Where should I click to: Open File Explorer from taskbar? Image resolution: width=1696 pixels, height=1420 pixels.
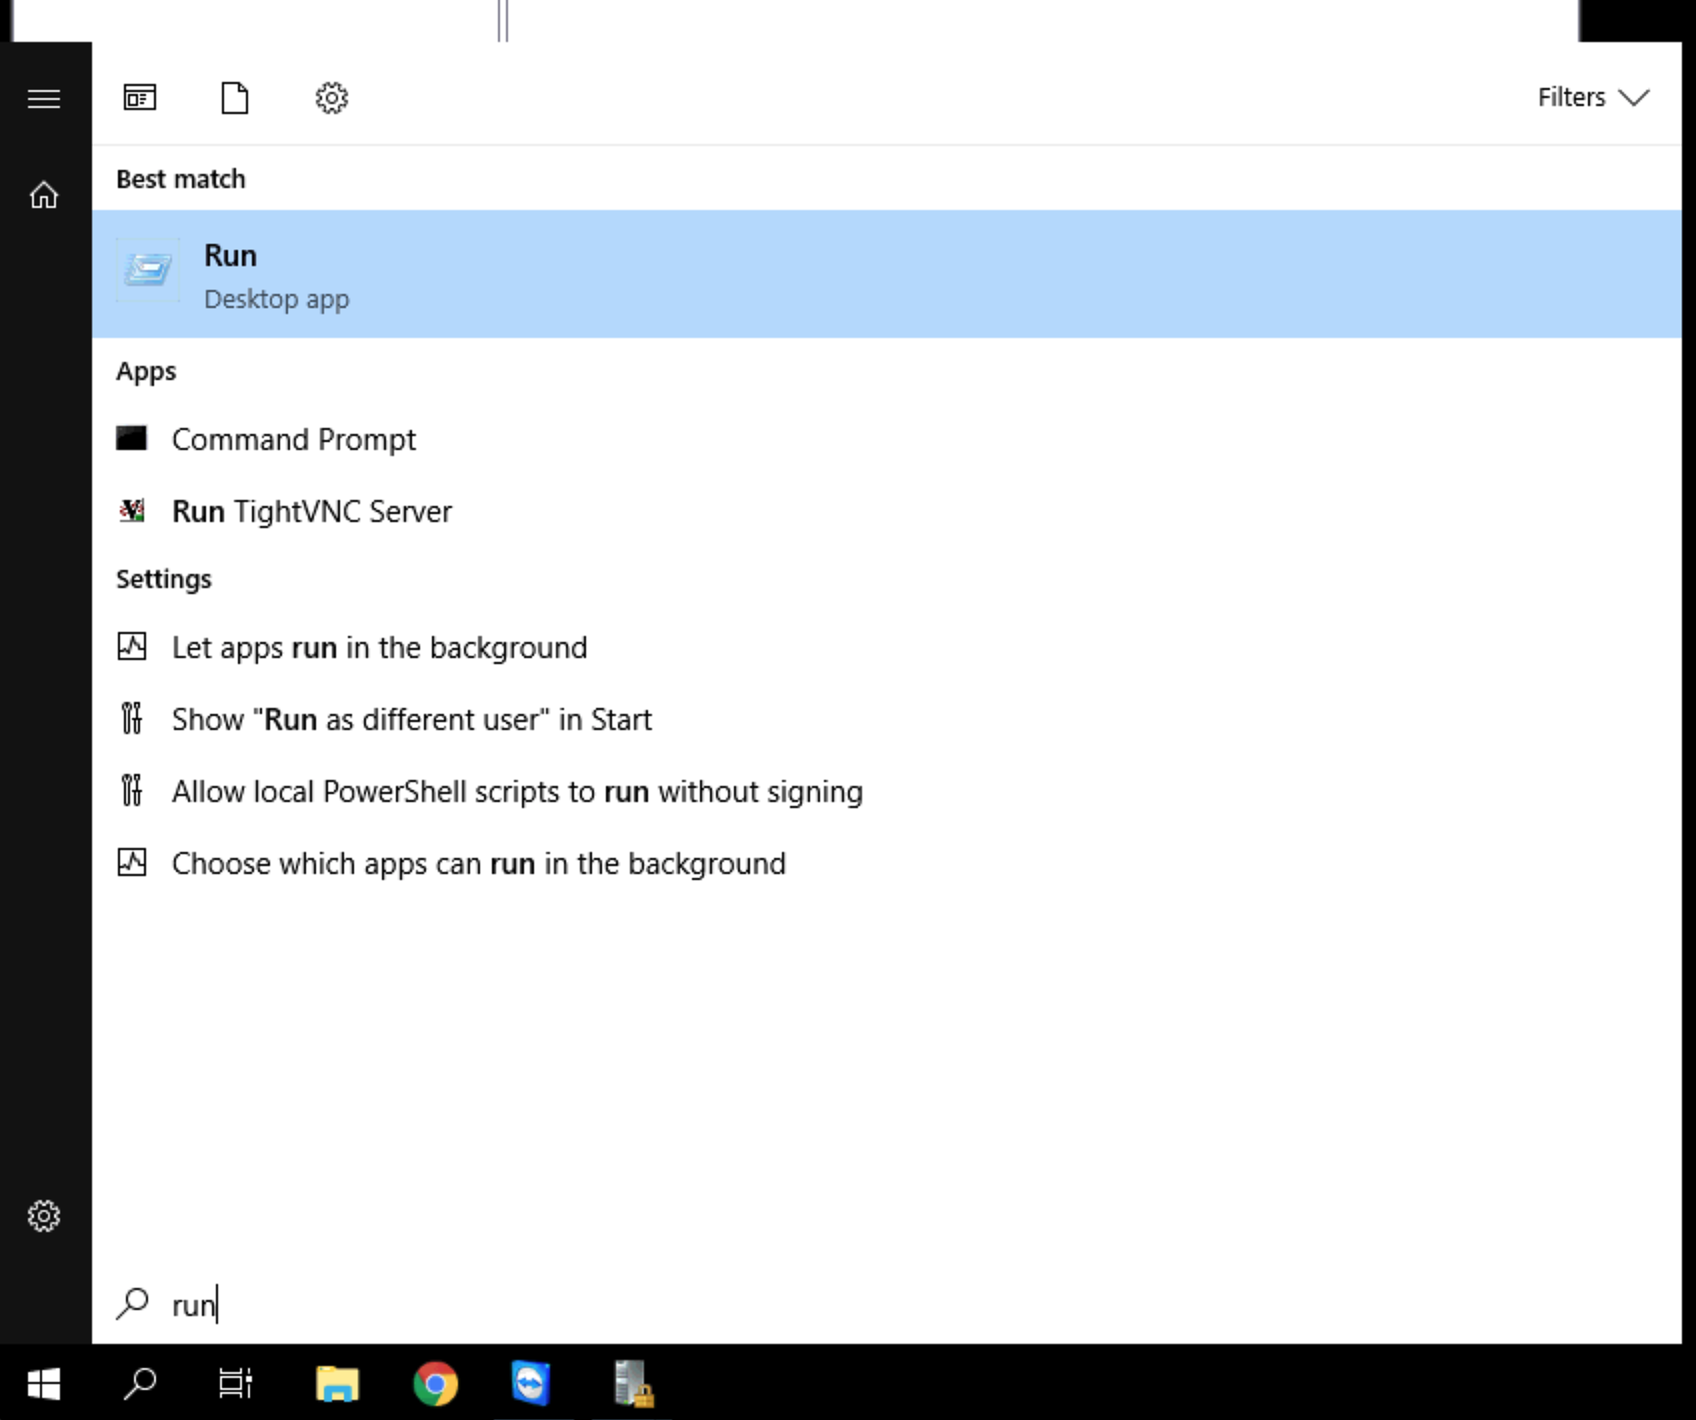337,1384
